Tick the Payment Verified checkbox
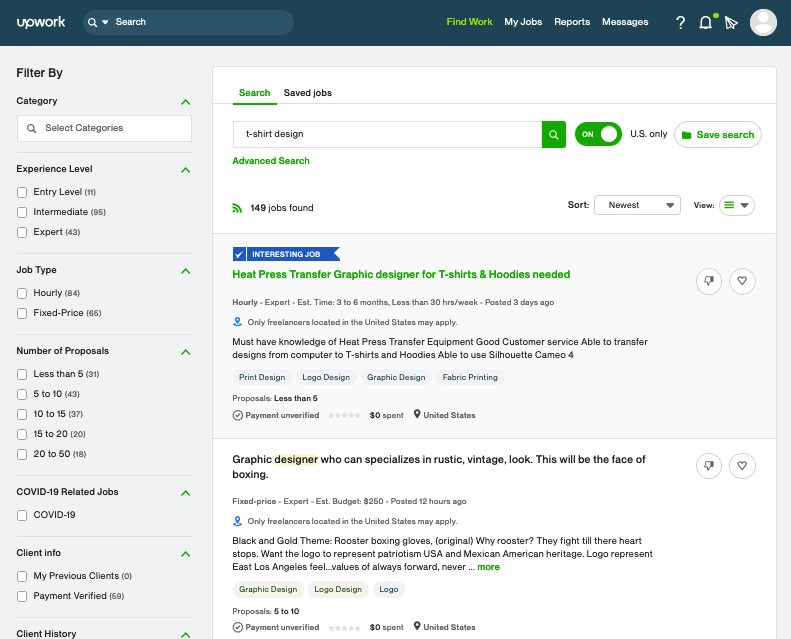The height and width of the screenshot is (639, 791). click(x=23, y=597)
